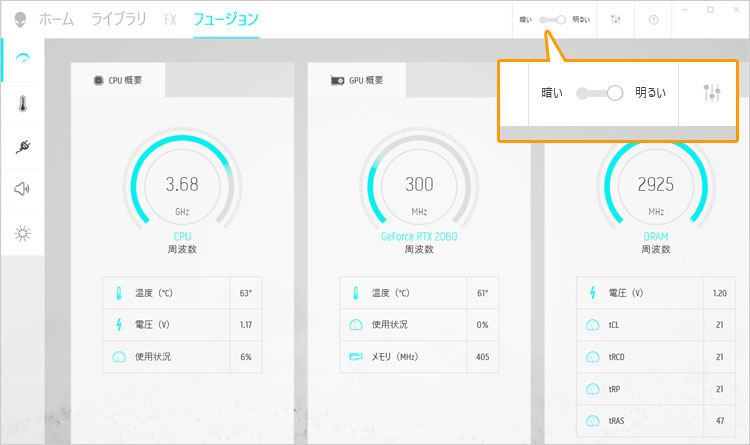Open the audio speaker sidebar section
This screenshot has height=445, width=750.
click(x=22, y=189)
